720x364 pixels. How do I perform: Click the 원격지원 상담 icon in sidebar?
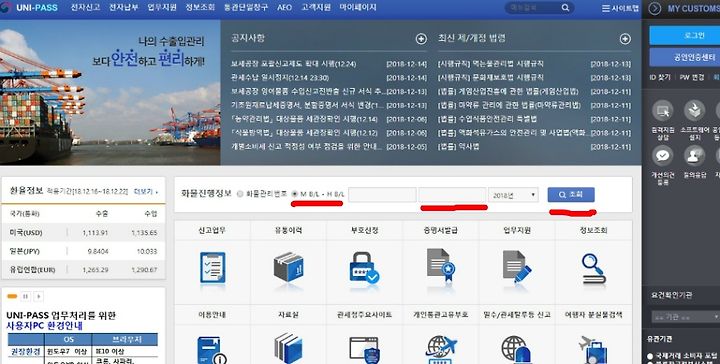(662, 111)
